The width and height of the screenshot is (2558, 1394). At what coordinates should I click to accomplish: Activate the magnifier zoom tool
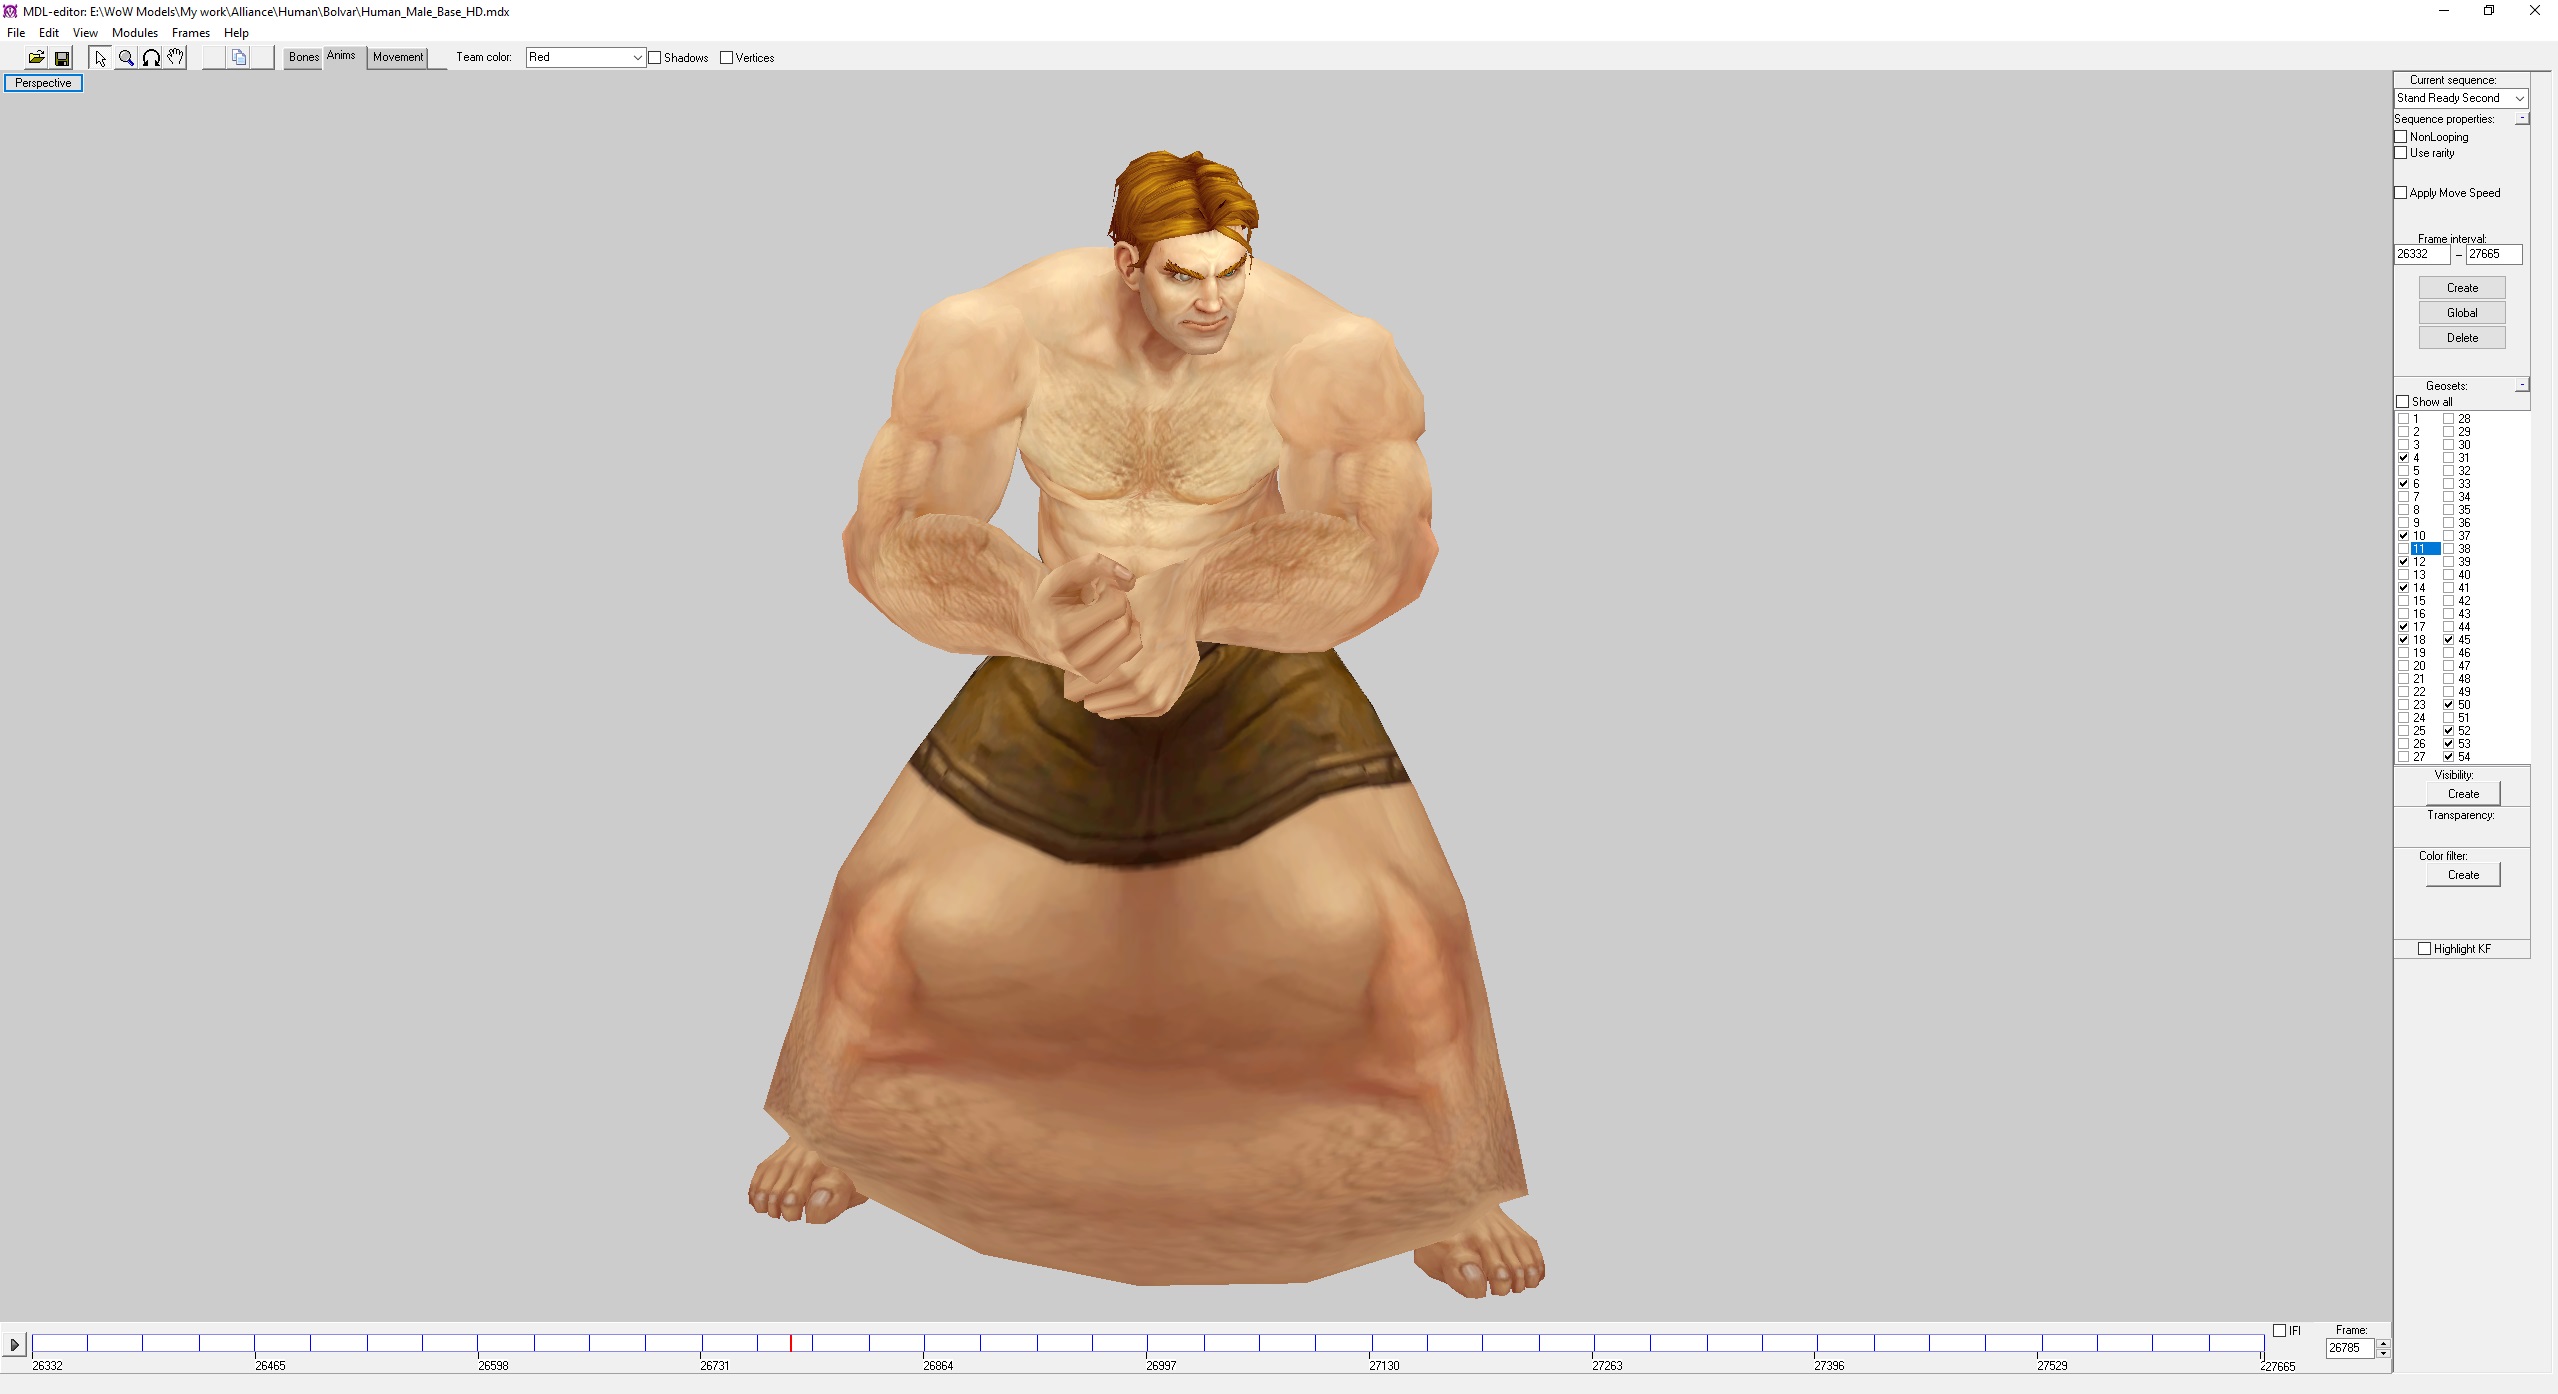126,58
